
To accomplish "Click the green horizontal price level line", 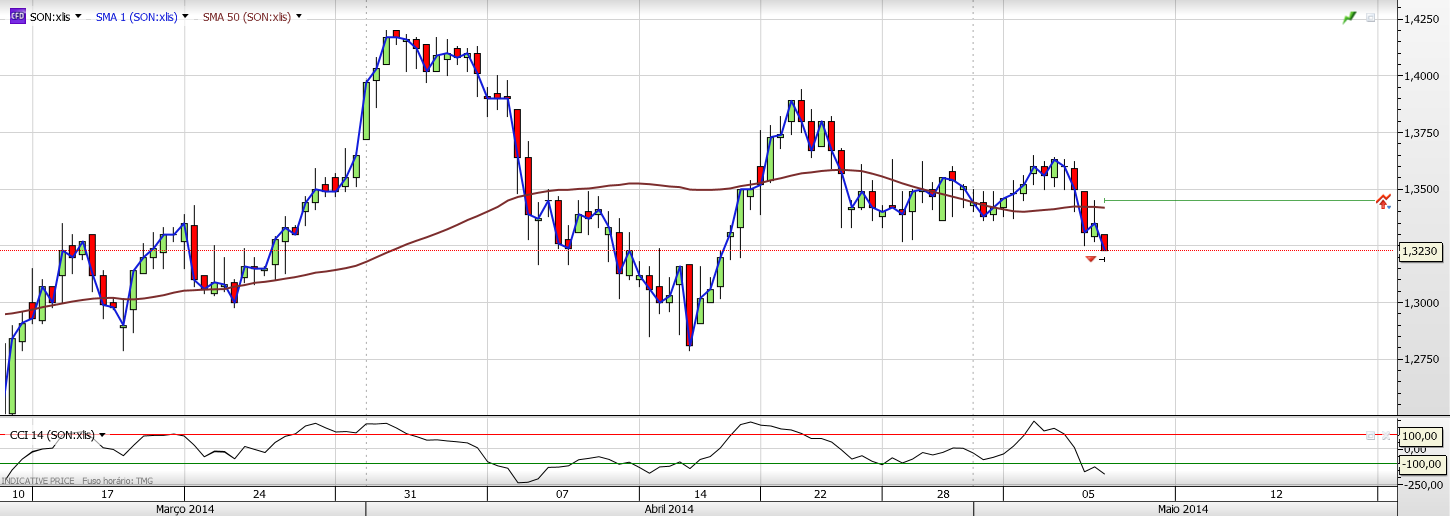I will 1240,201.
